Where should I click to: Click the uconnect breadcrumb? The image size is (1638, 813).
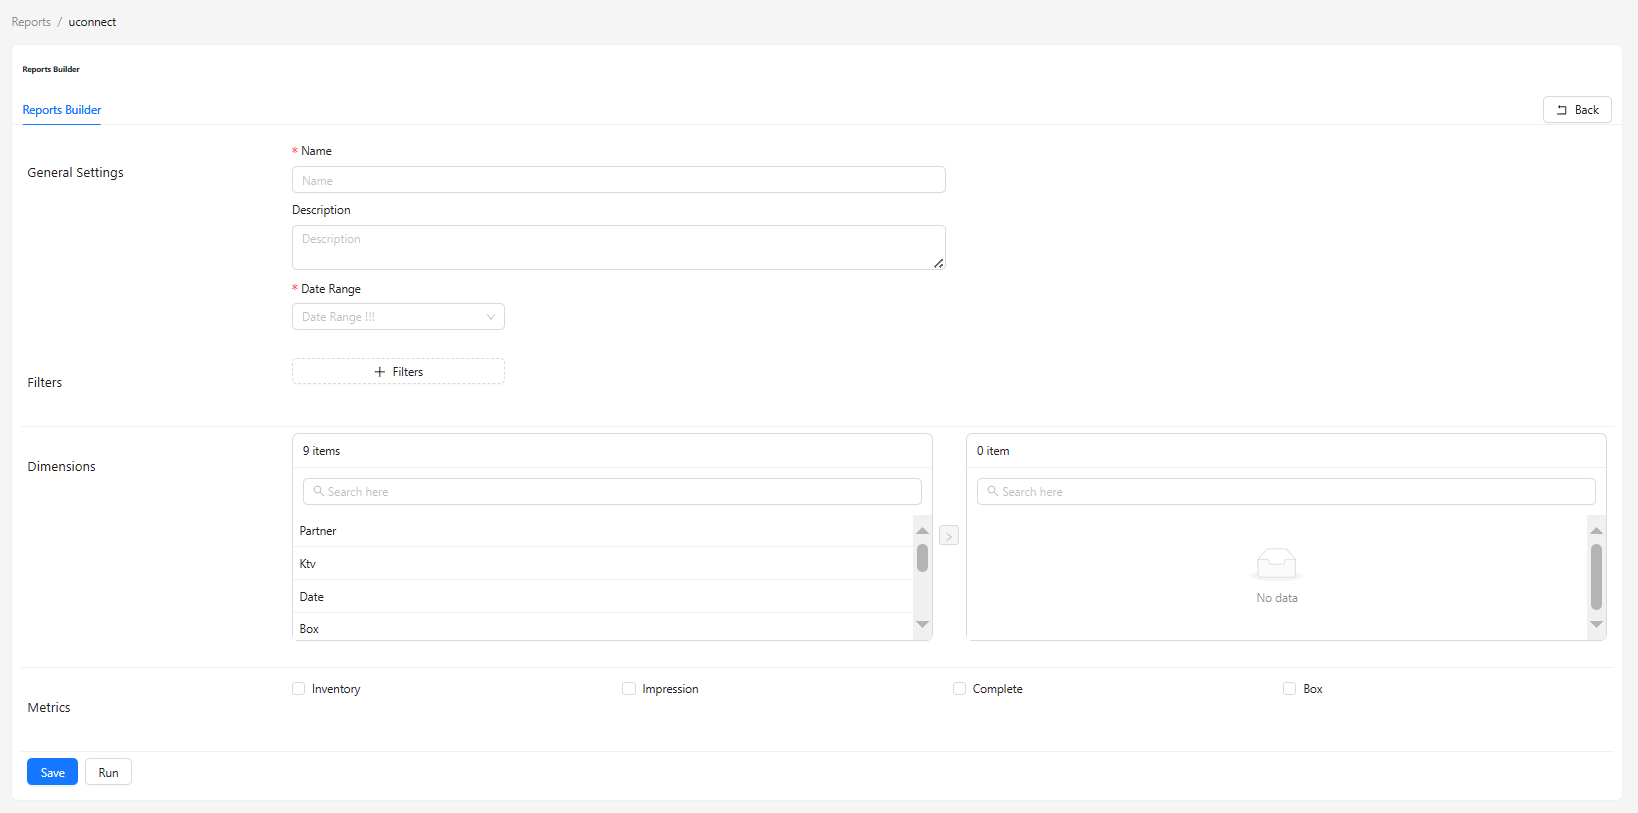[92, 22]
